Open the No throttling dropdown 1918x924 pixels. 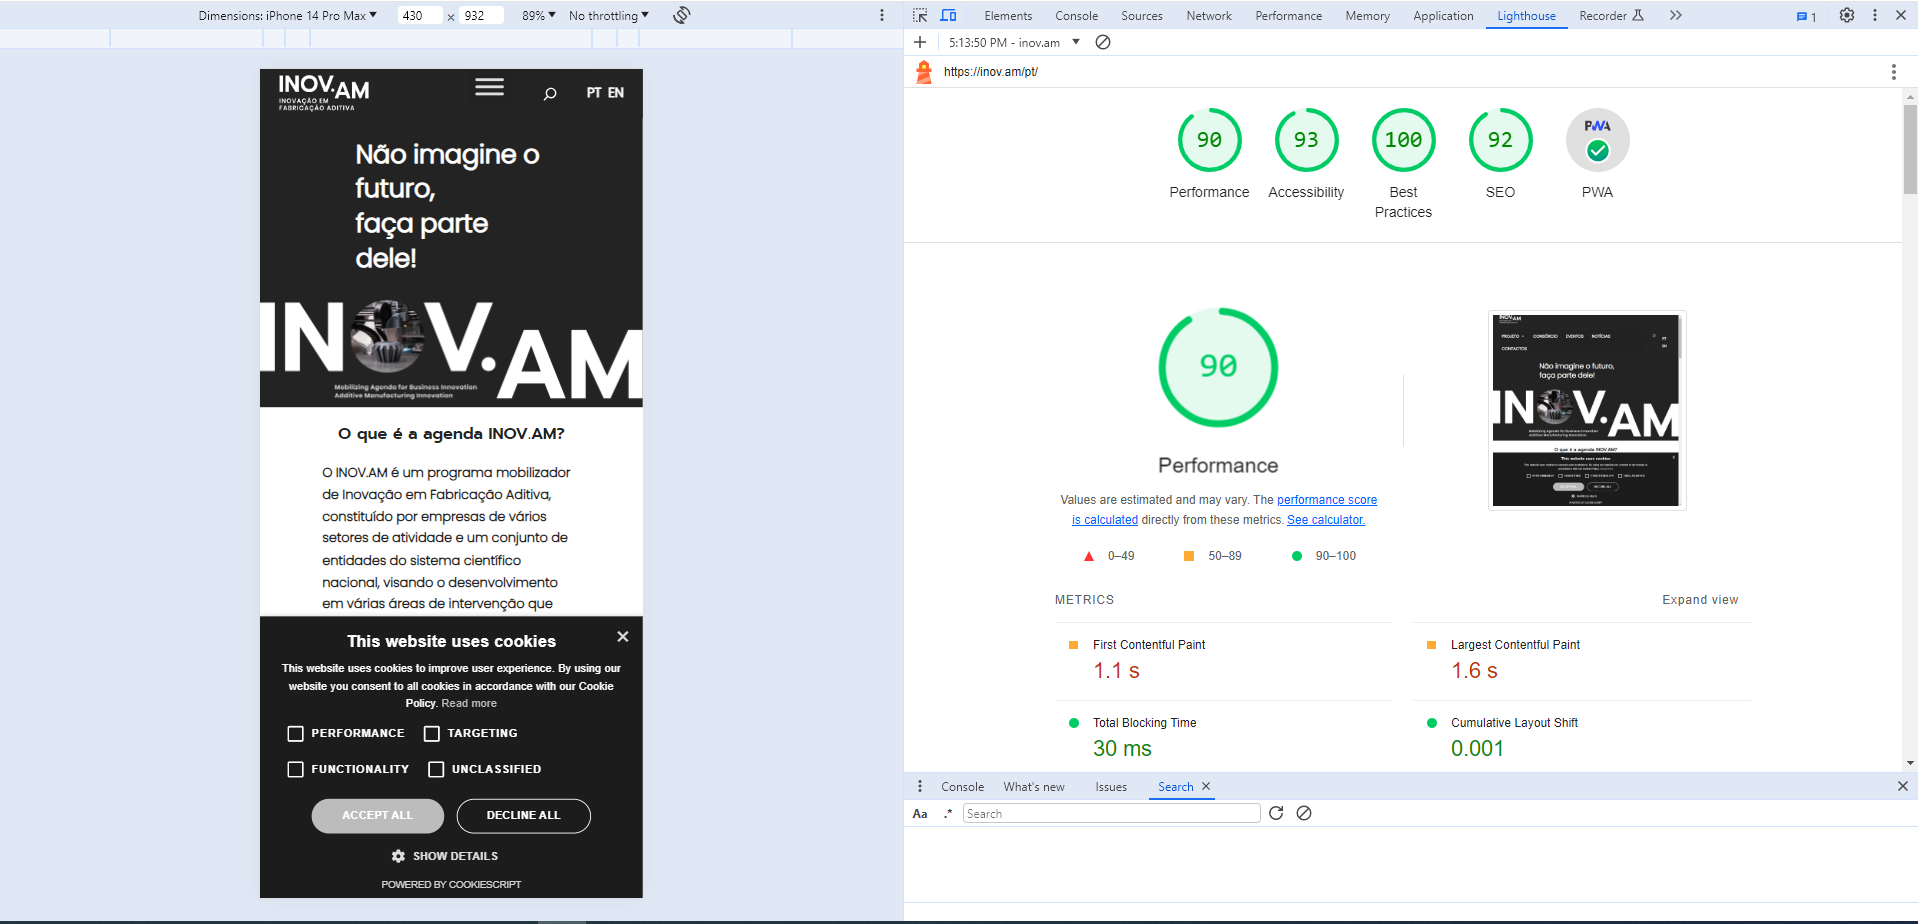tap(608, 15)
